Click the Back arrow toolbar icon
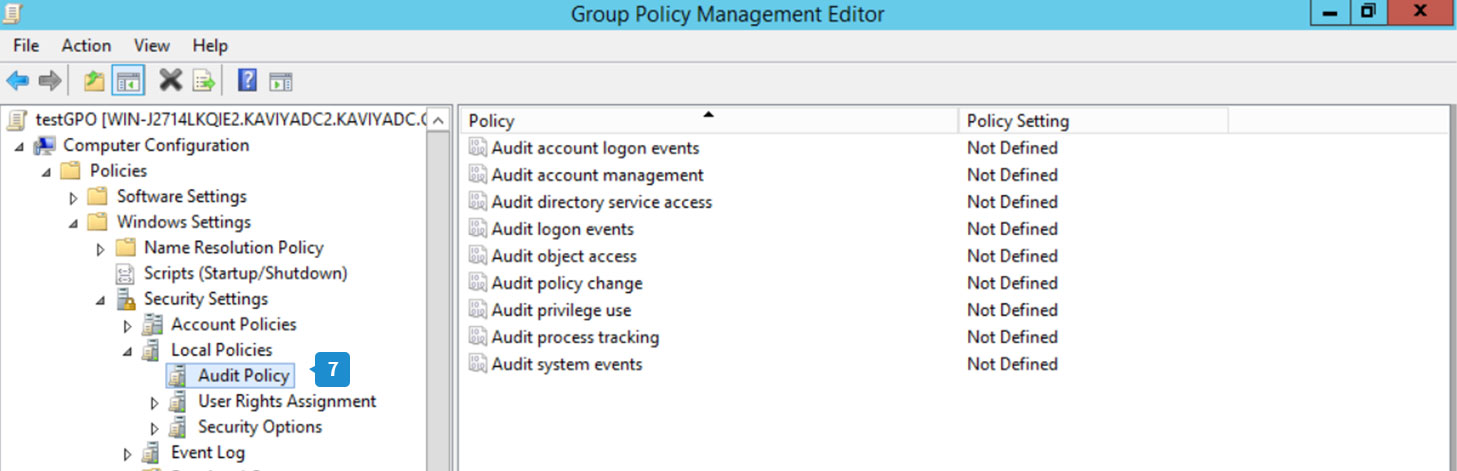 17,81
